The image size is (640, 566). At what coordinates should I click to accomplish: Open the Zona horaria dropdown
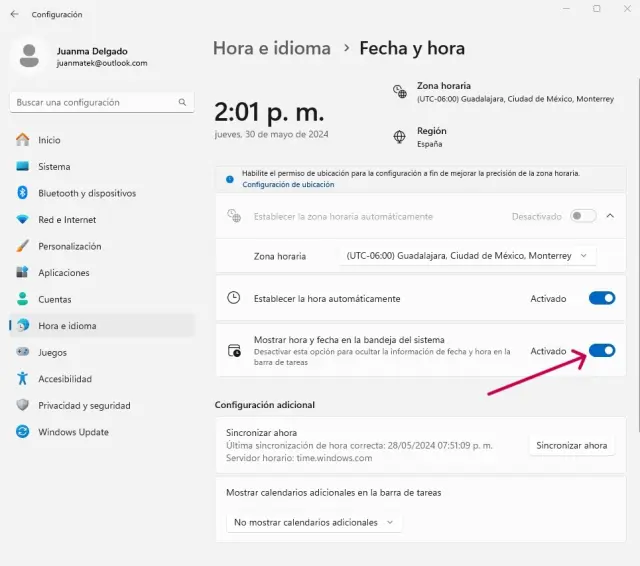click(467, 256)
